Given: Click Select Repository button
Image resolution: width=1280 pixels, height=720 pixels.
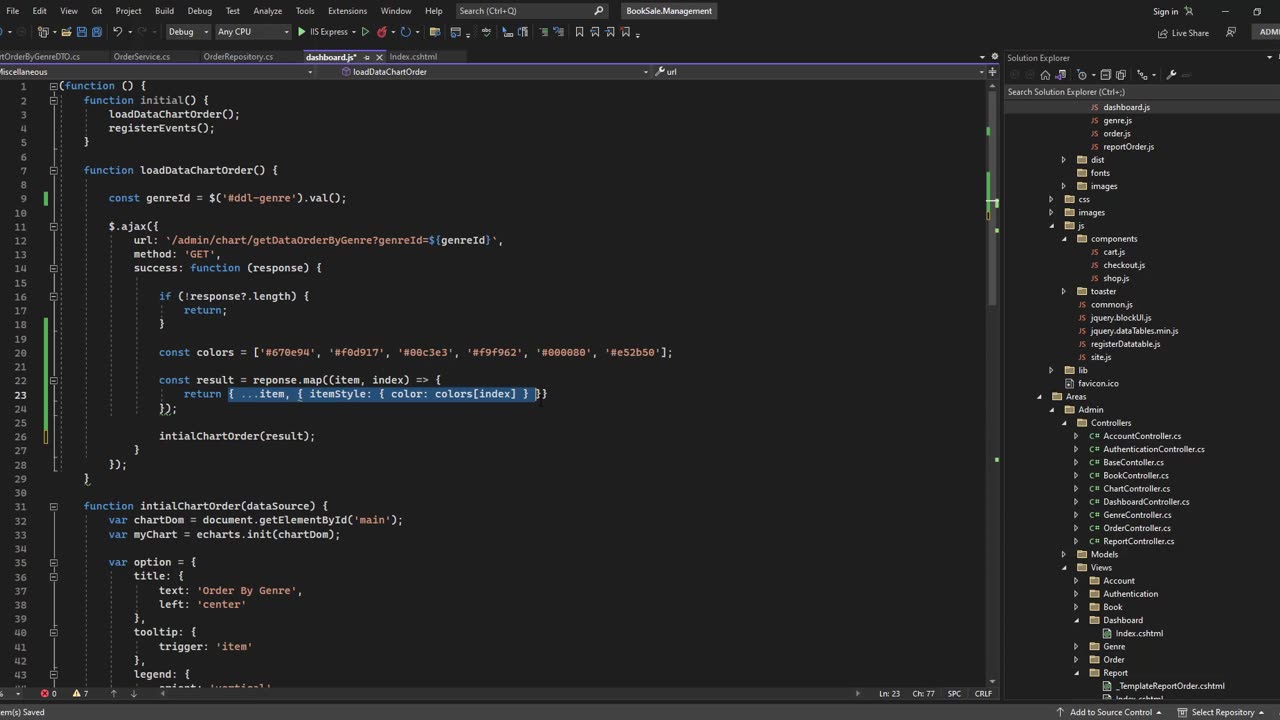Looking at the screenshot, I should pos(1222,712).
